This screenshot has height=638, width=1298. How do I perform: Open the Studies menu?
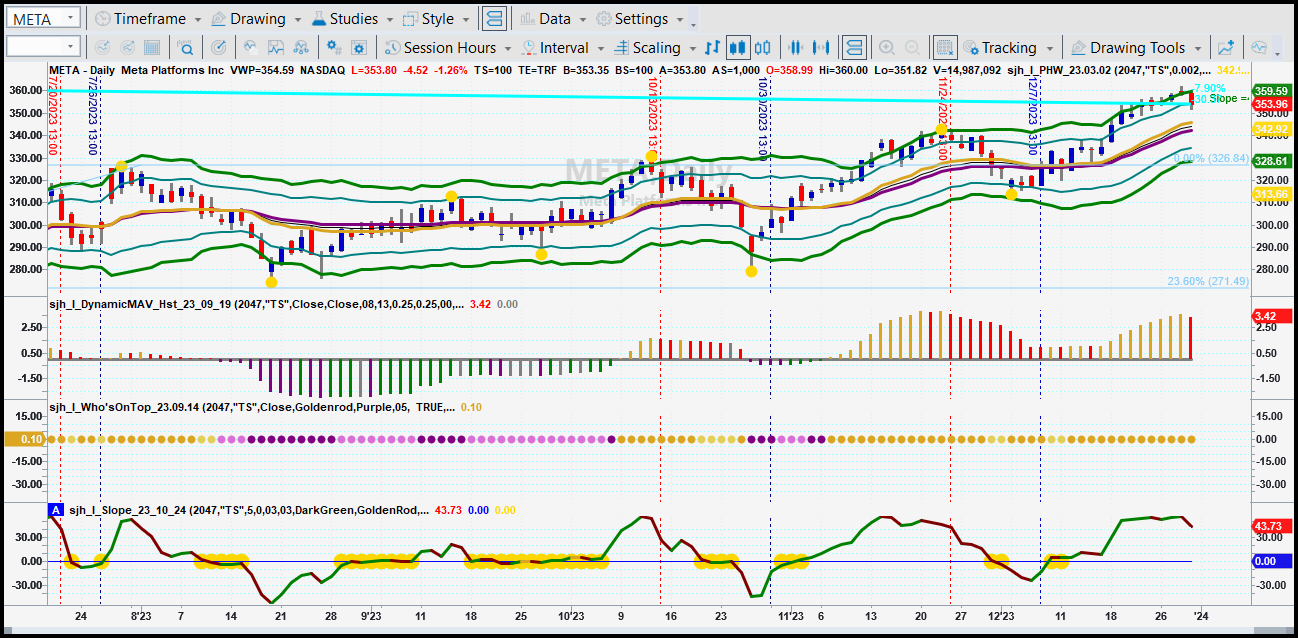(x=351, y=18)
